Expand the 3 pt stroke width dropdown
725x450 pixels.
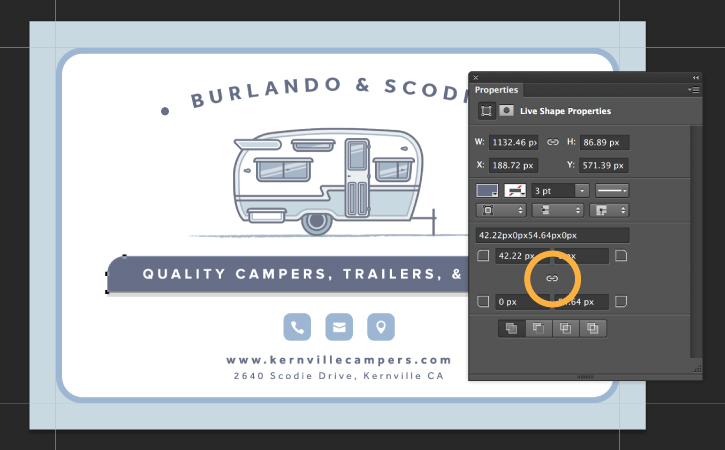point(582,191)
